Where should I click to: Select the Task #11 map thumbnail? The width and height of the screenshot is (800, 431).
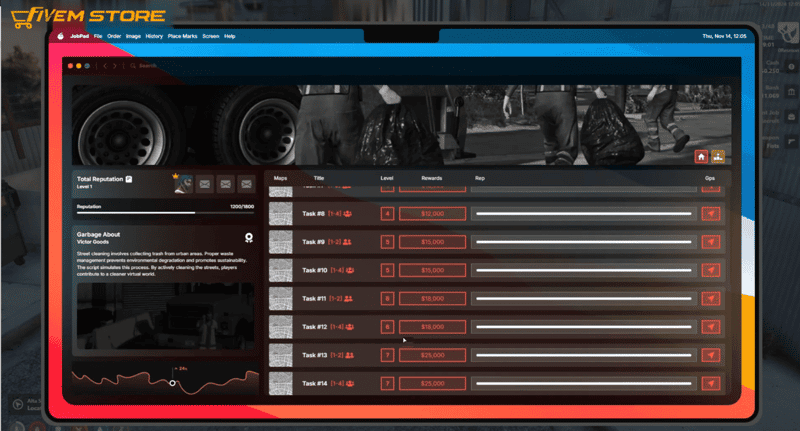[281, 298]
